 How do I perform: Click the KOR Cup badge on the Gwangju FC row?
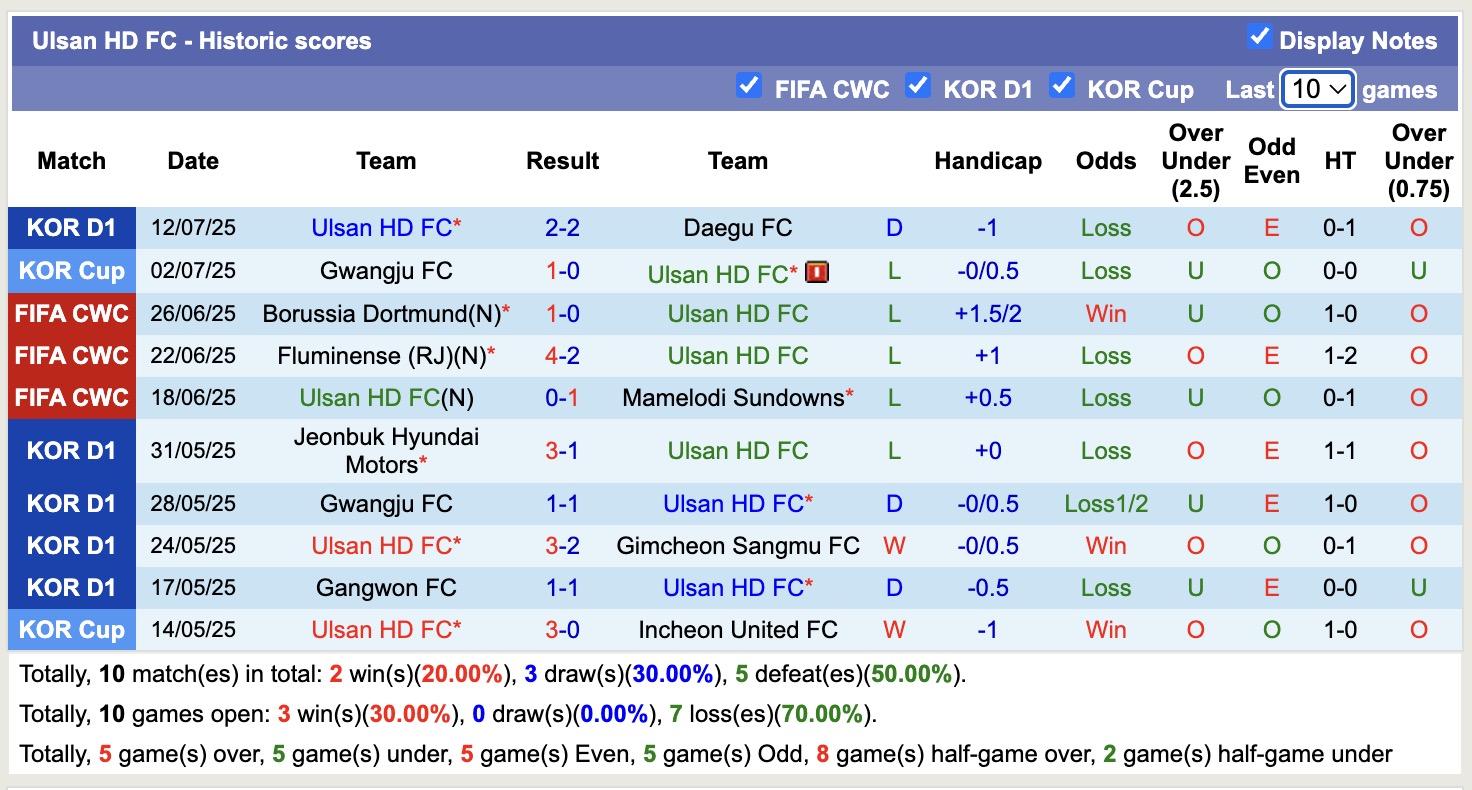tap(71, 270)
